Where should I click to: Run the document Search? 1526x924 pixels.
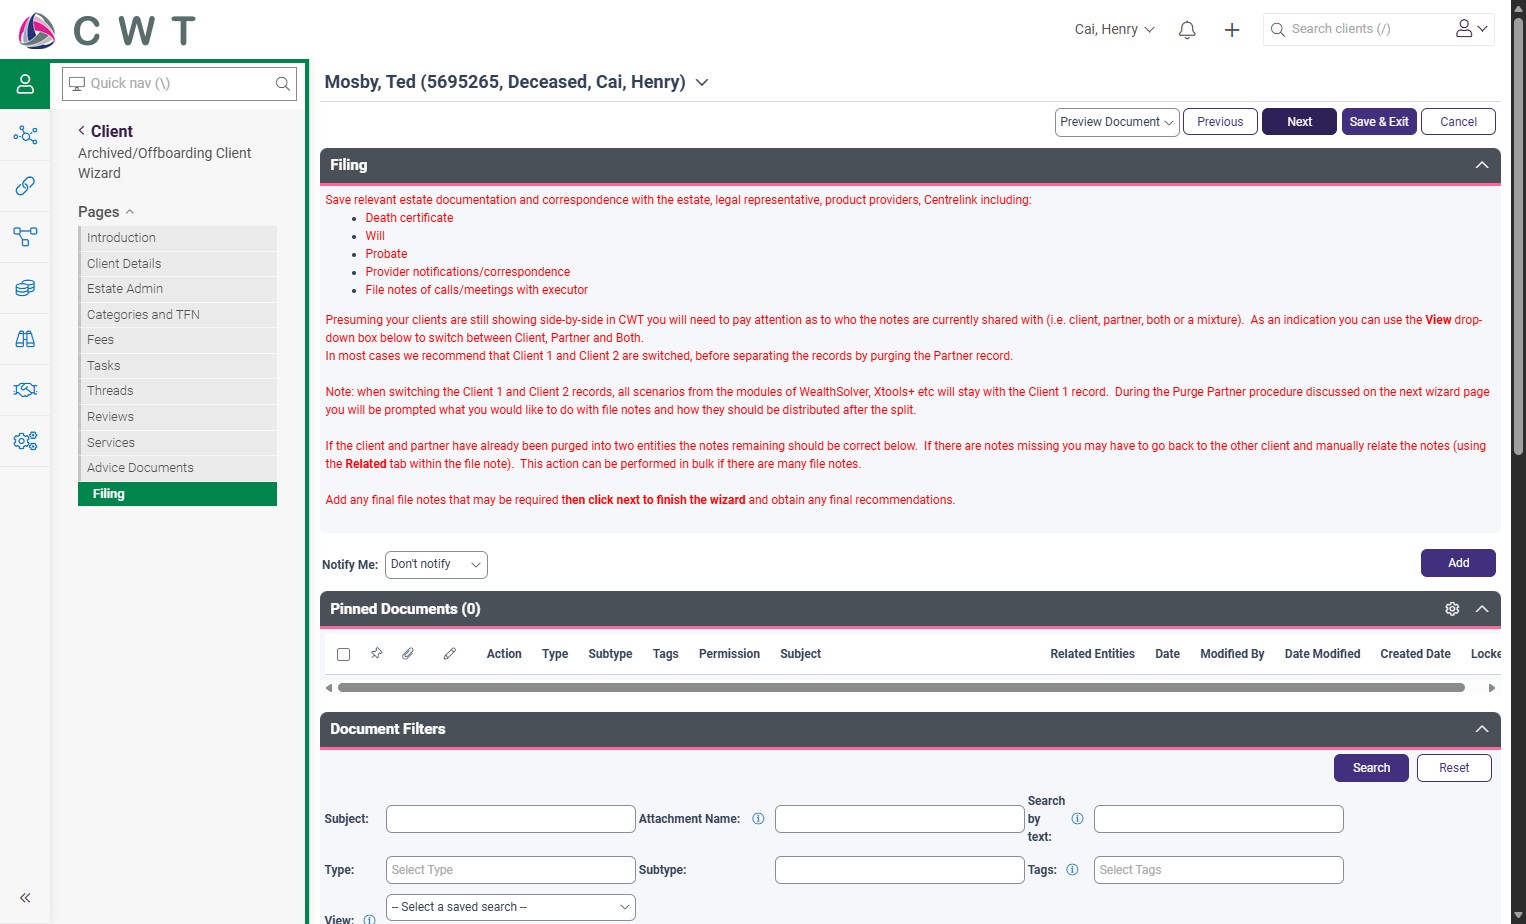point(1371,768)
